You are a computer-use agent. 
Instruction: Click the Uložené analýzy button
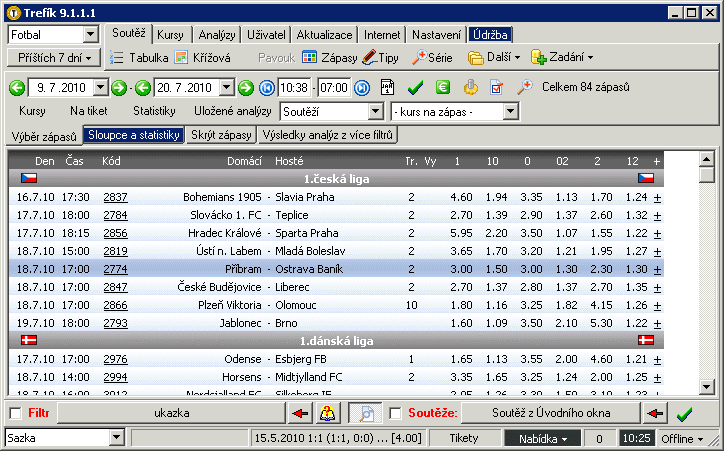(x=233, y=111)
